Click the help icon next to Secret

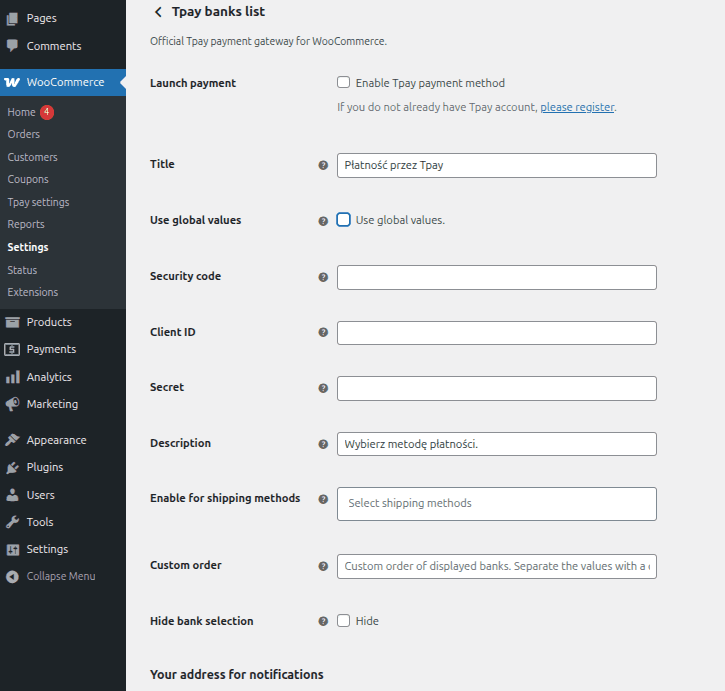point(323,388)
